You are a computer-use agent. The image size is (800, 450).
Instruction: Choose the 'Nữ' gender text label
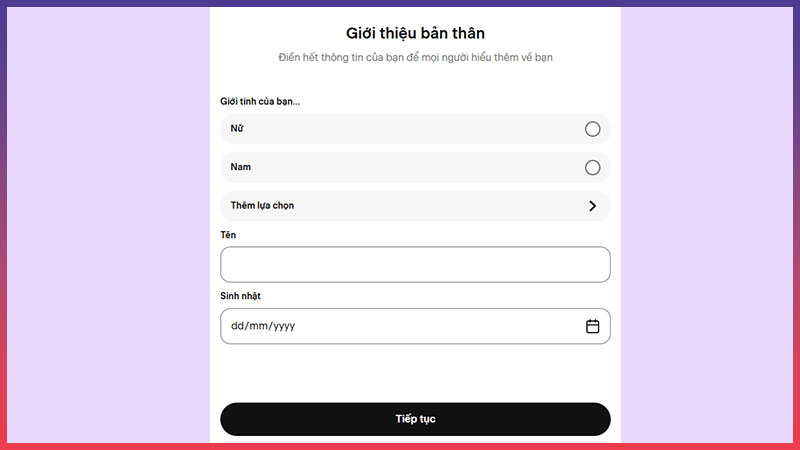pos(237,129)
